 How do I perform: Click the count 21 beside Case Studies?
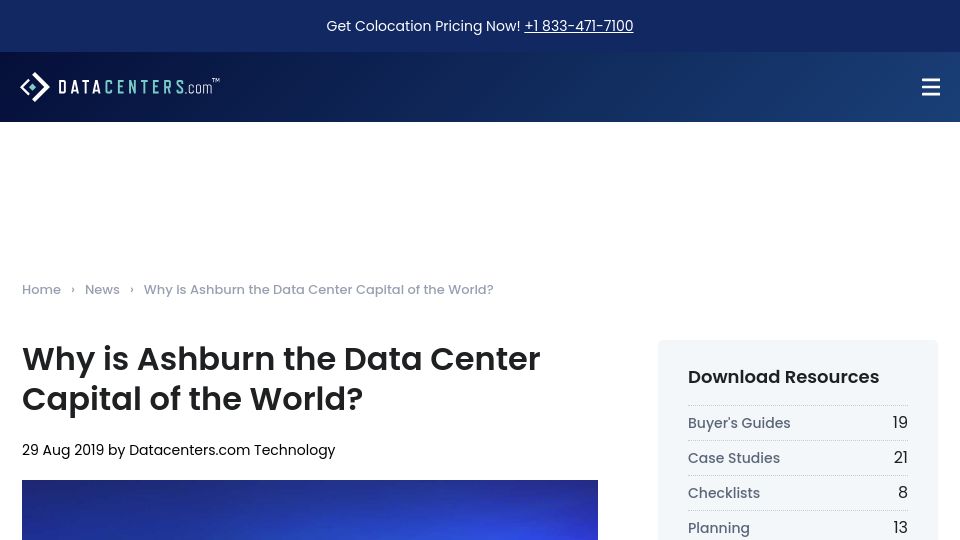[901, 458]
